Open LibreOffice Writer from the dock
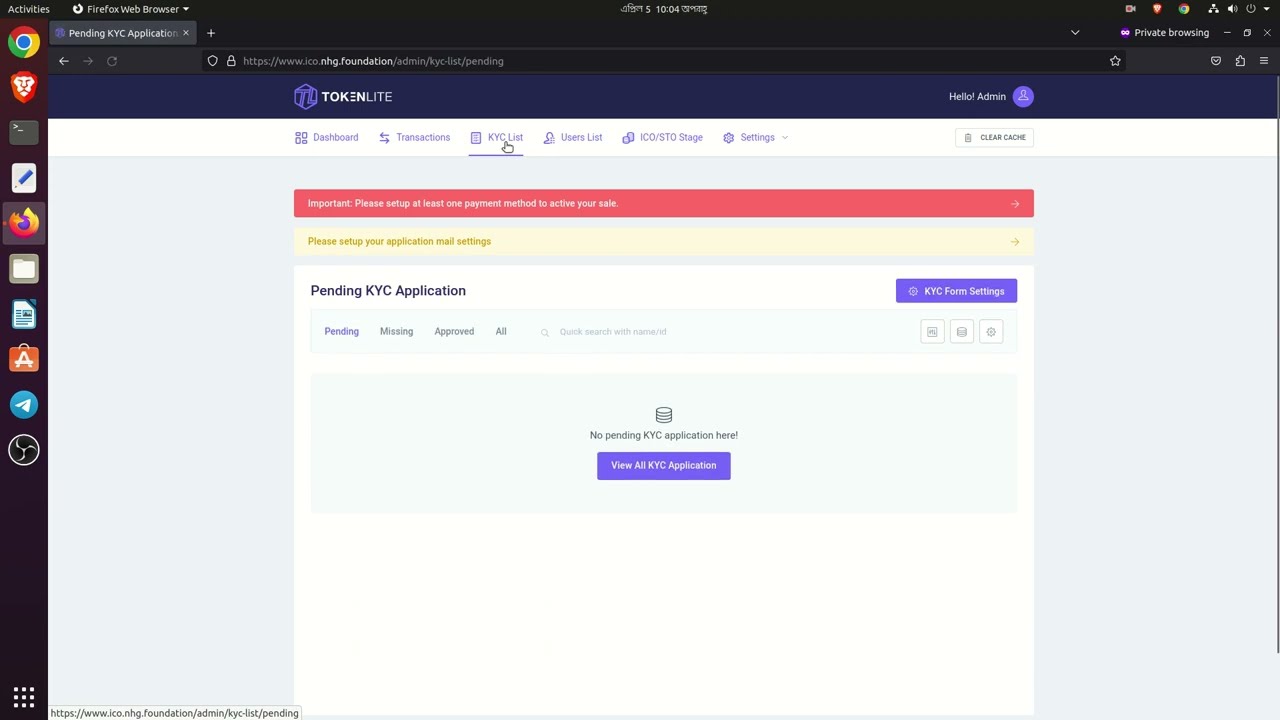Image resolution: width=1280 pixels, height=720 pixels. [x=24, y=315]
